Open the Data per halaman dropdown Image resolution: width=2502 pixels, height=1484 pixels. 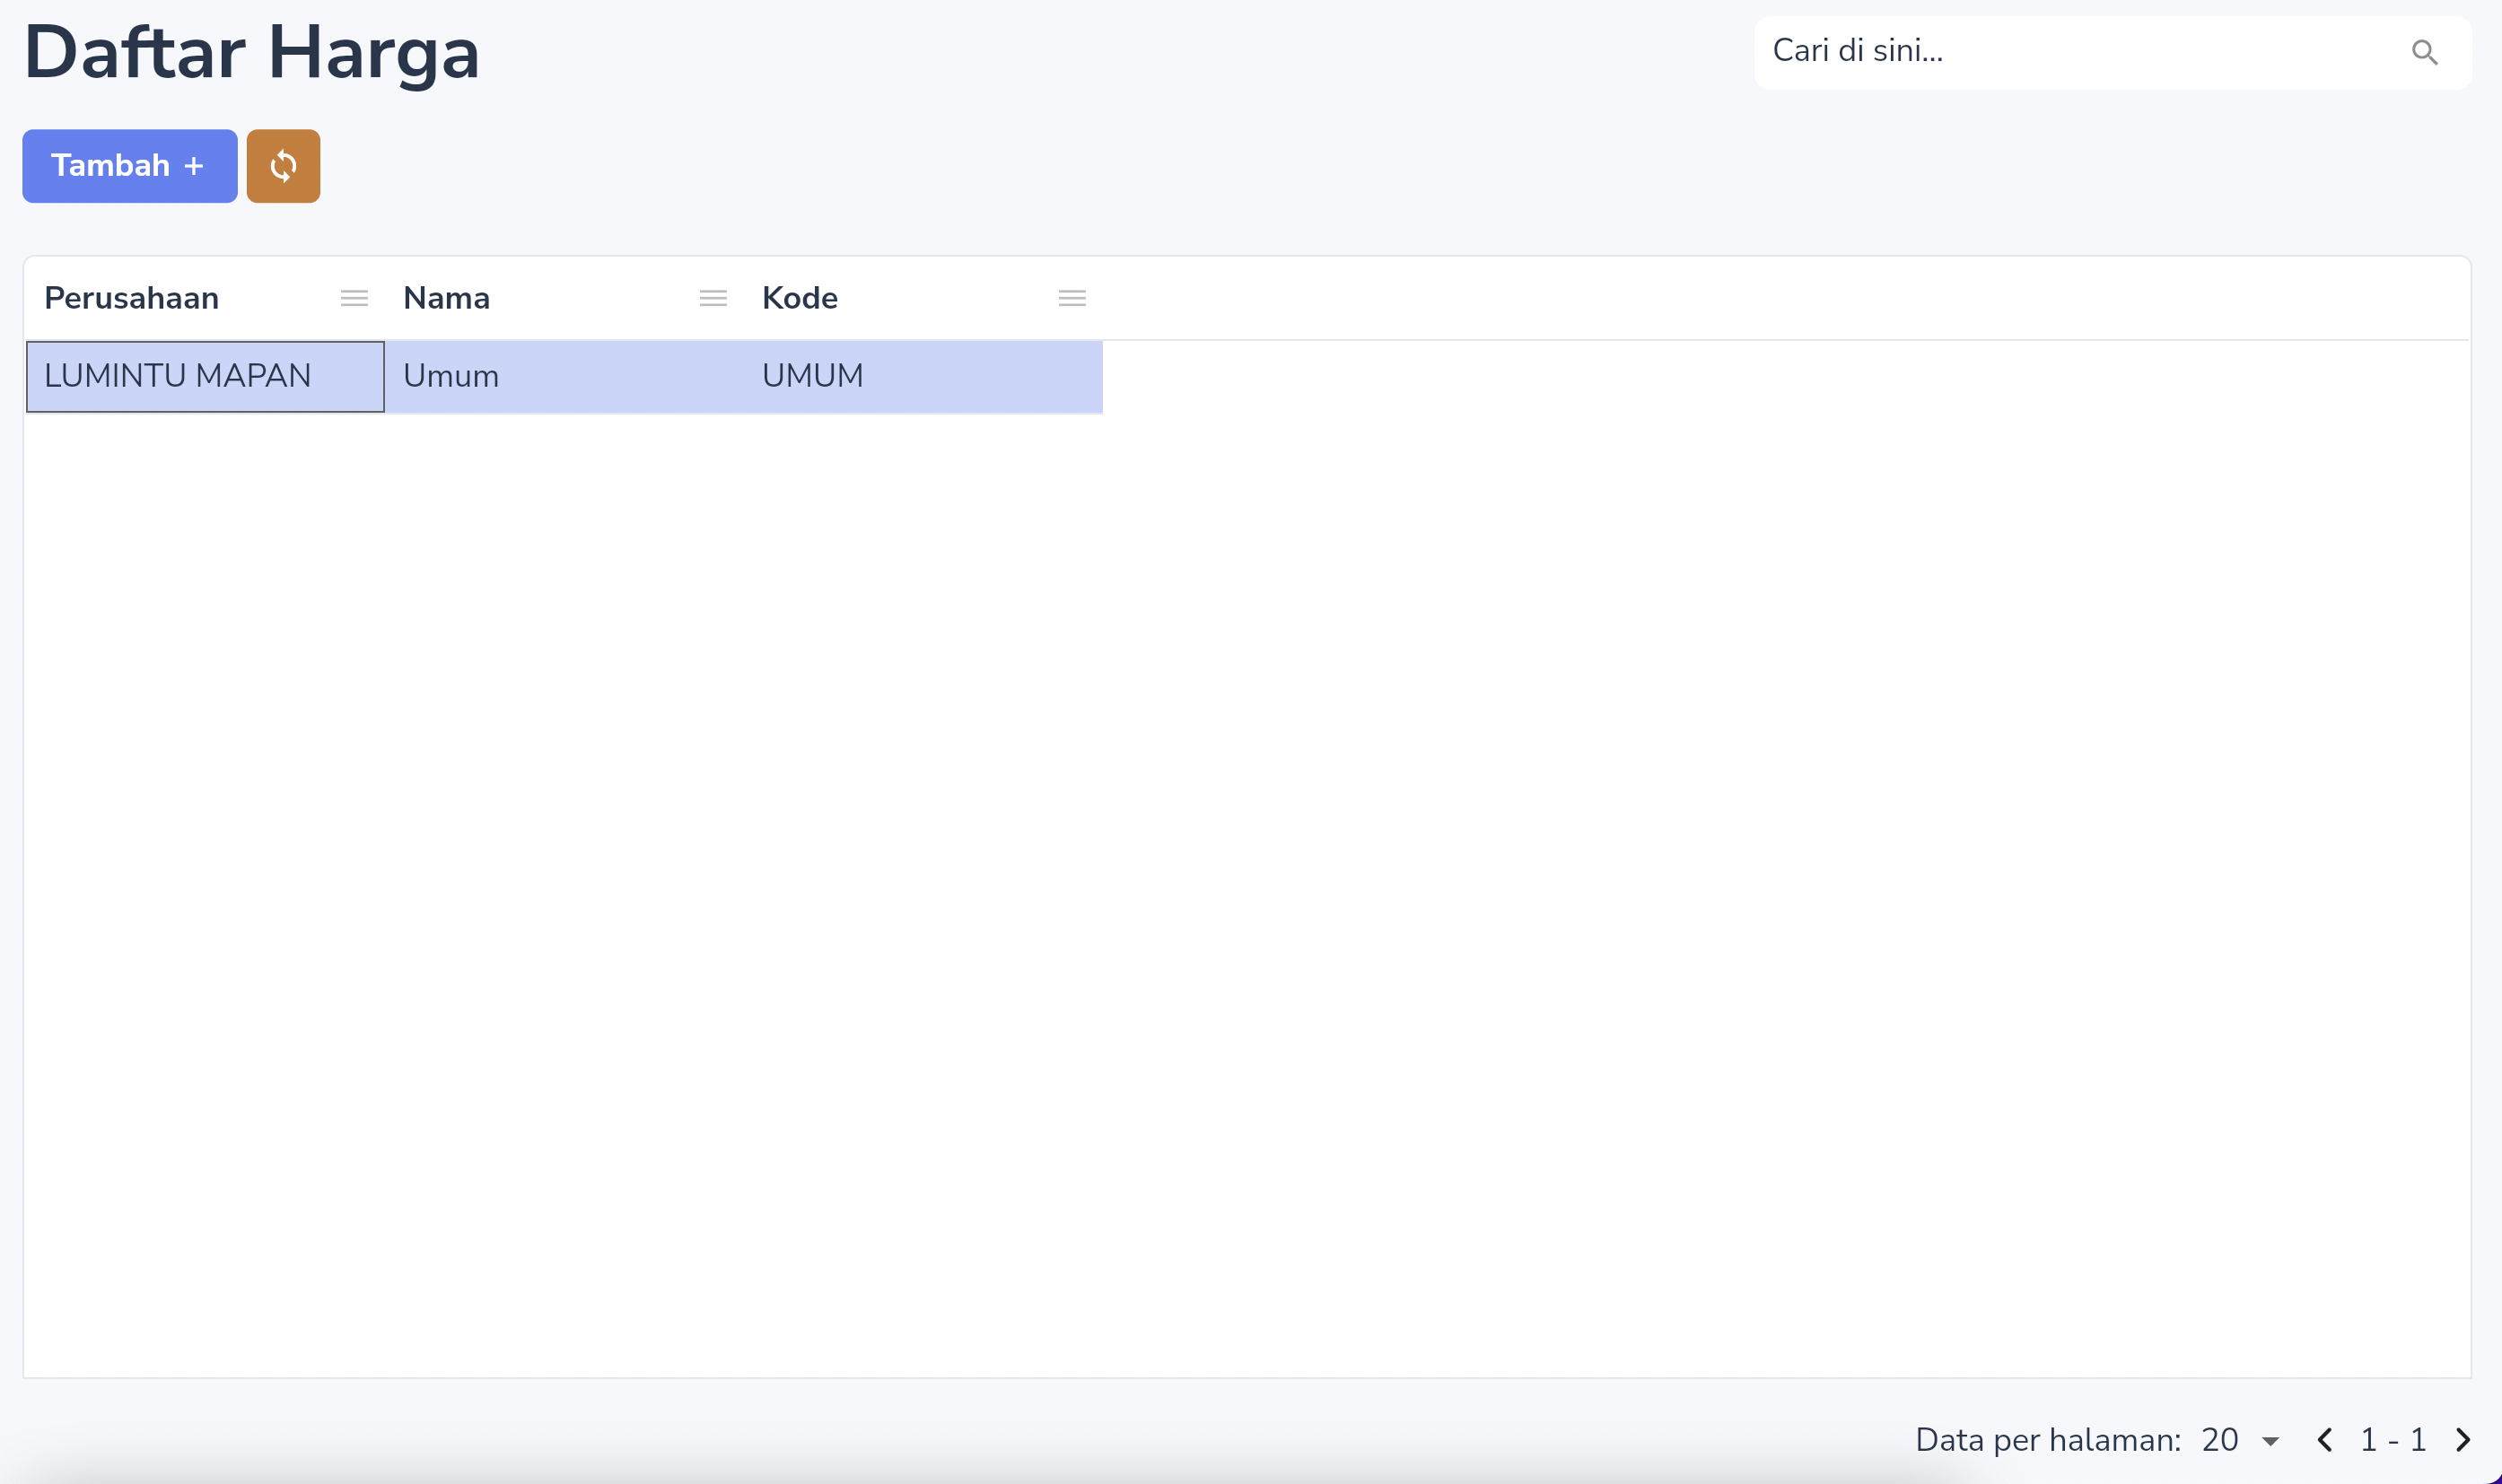pos(2240,1440)
